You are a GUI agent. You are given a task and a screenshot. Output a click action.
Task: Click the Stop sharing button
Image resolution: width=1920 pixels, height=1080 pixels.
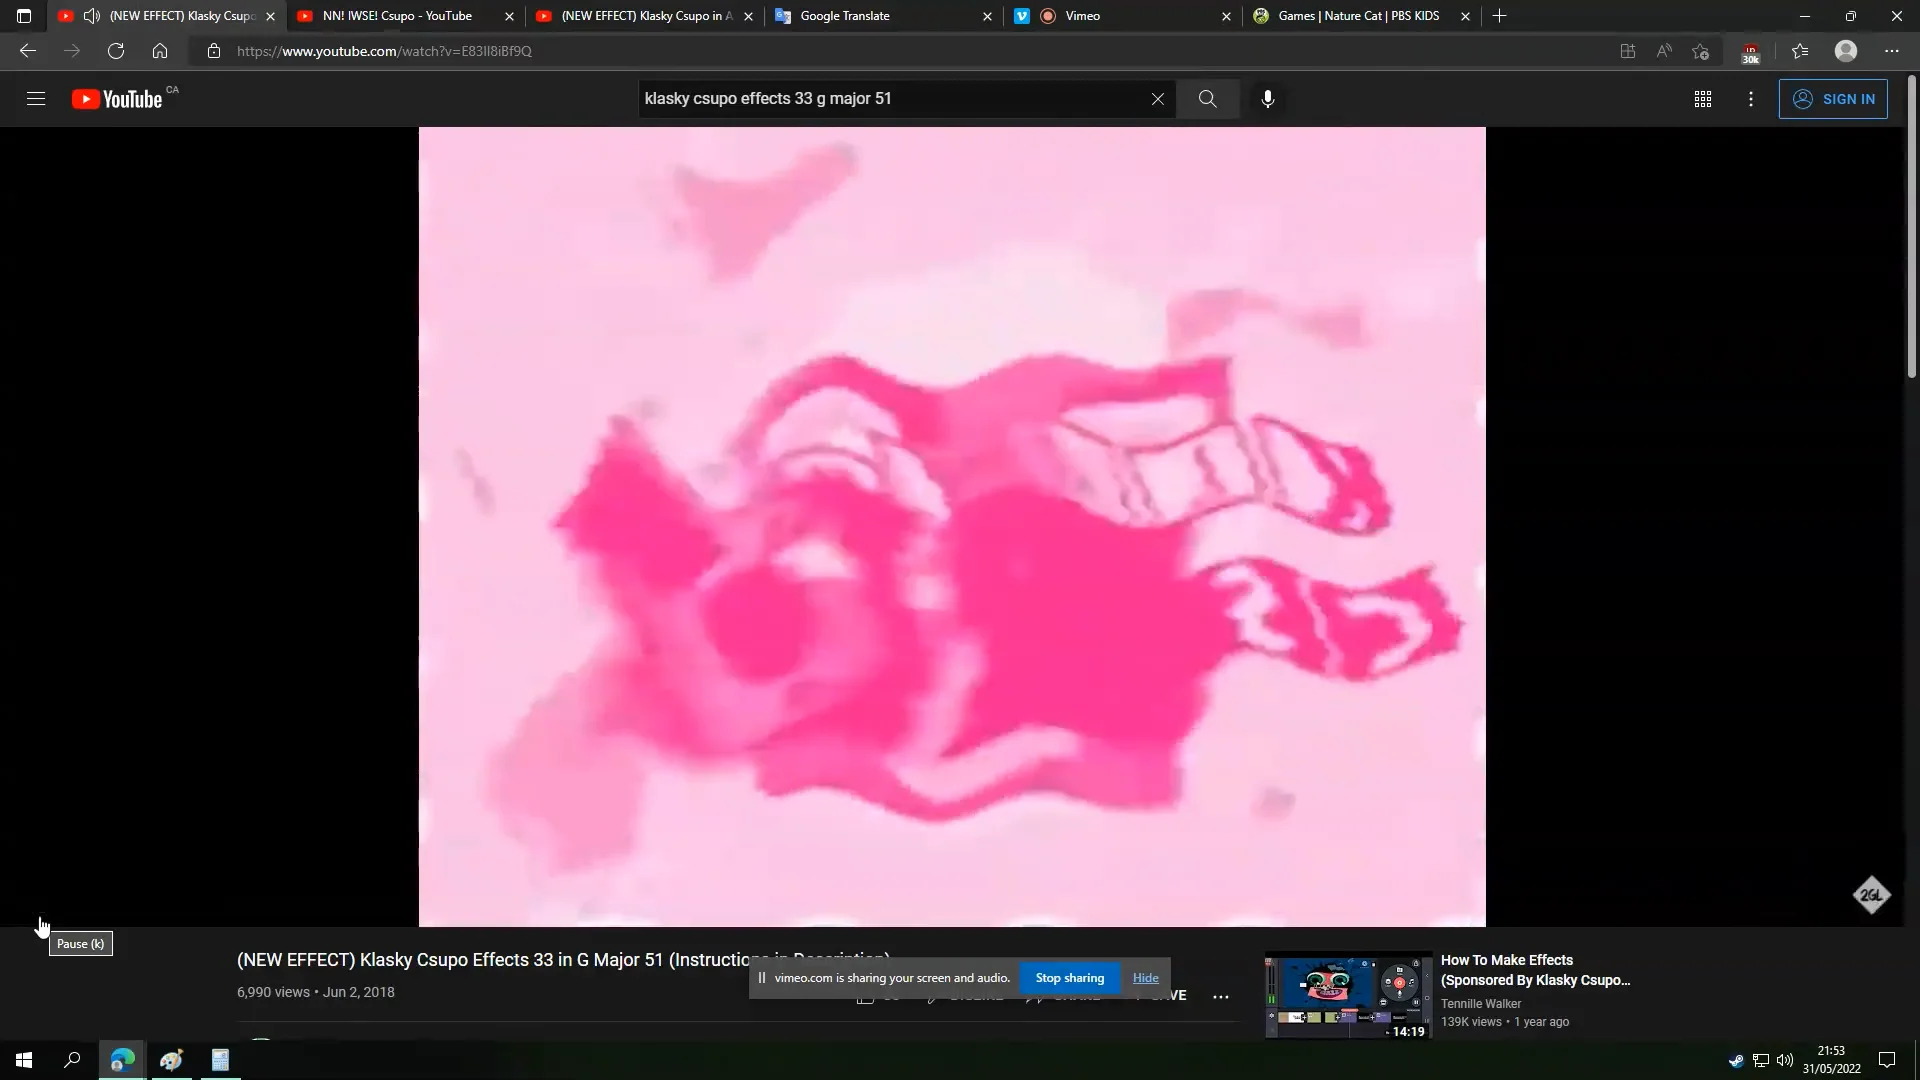pos(1069,978)
